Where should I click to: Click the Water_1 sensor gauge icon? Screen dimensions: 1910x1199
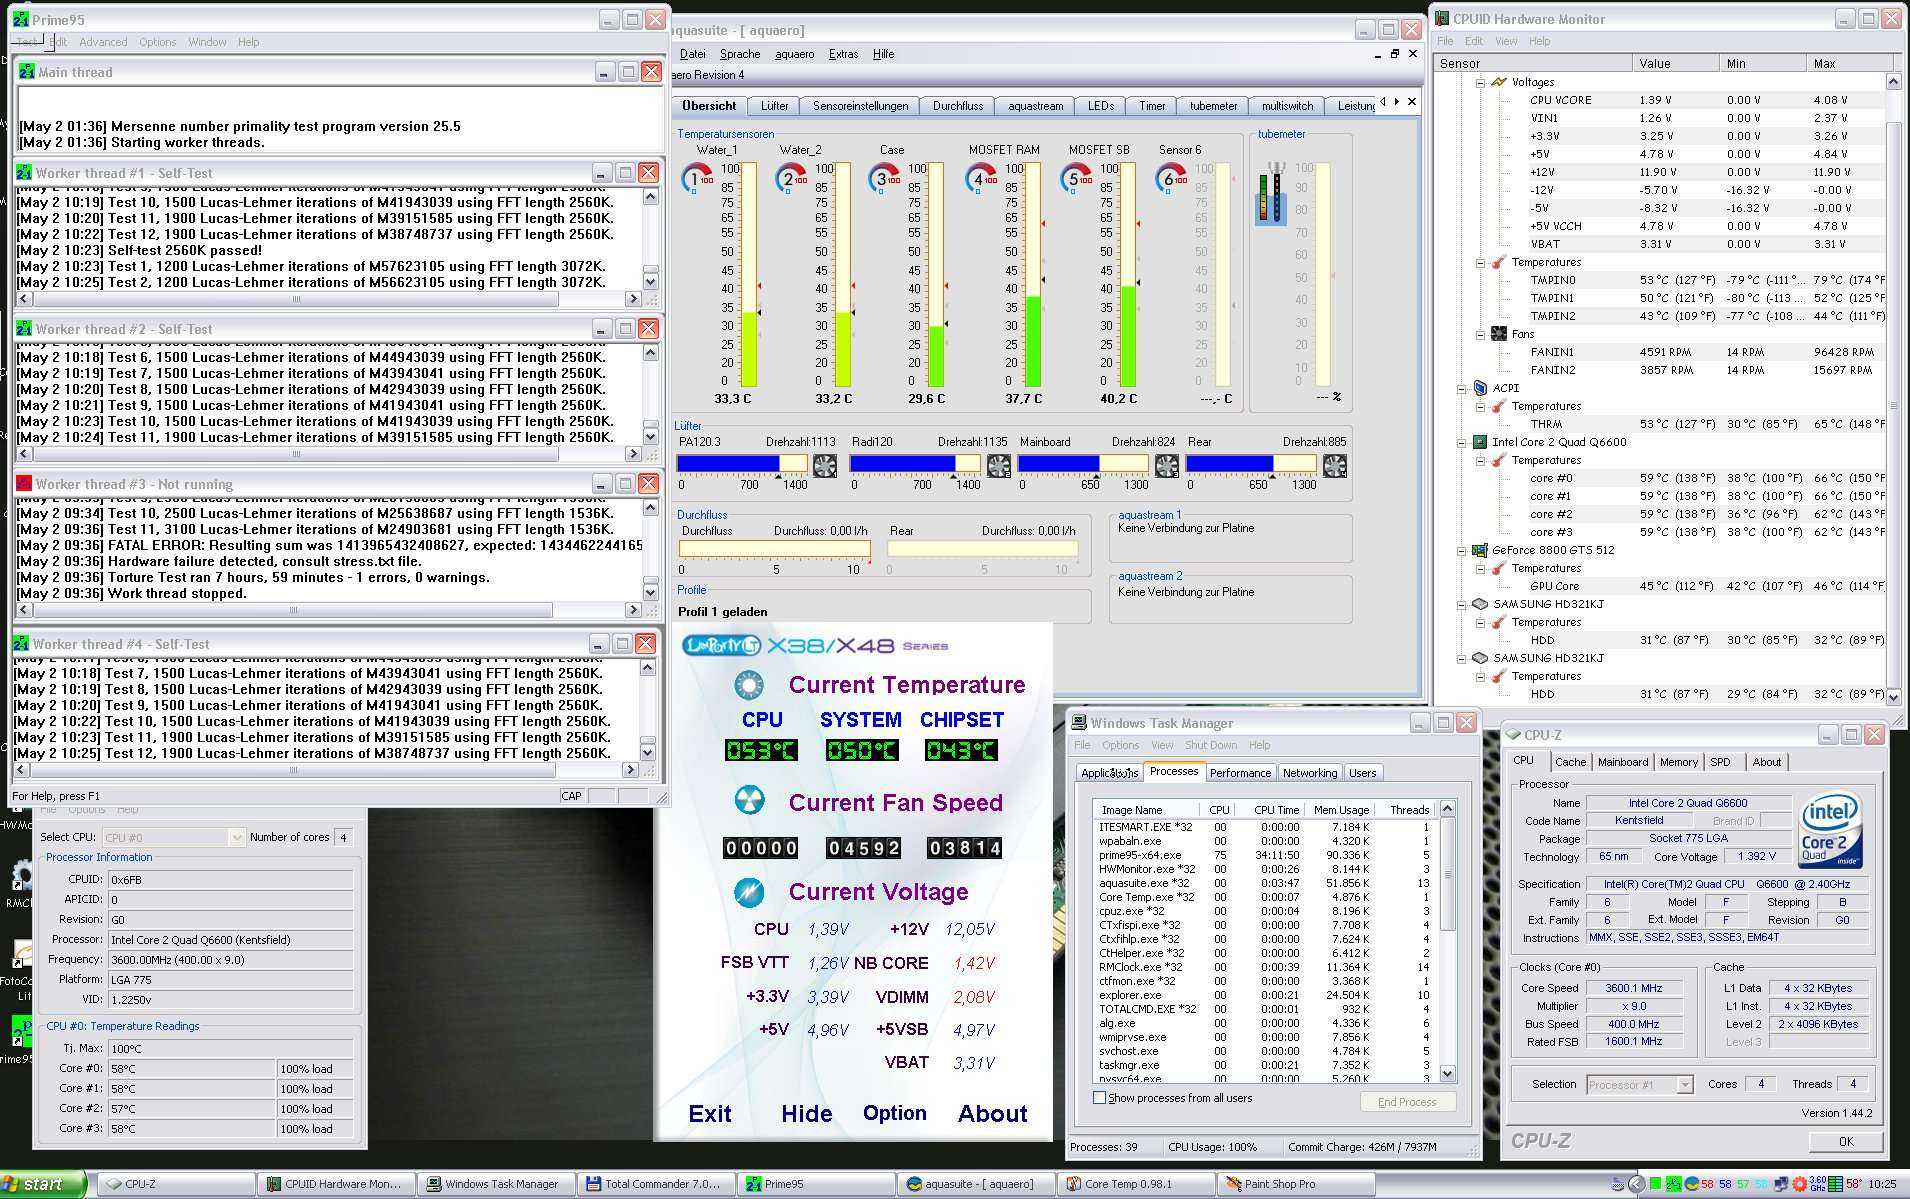(696, 179)
